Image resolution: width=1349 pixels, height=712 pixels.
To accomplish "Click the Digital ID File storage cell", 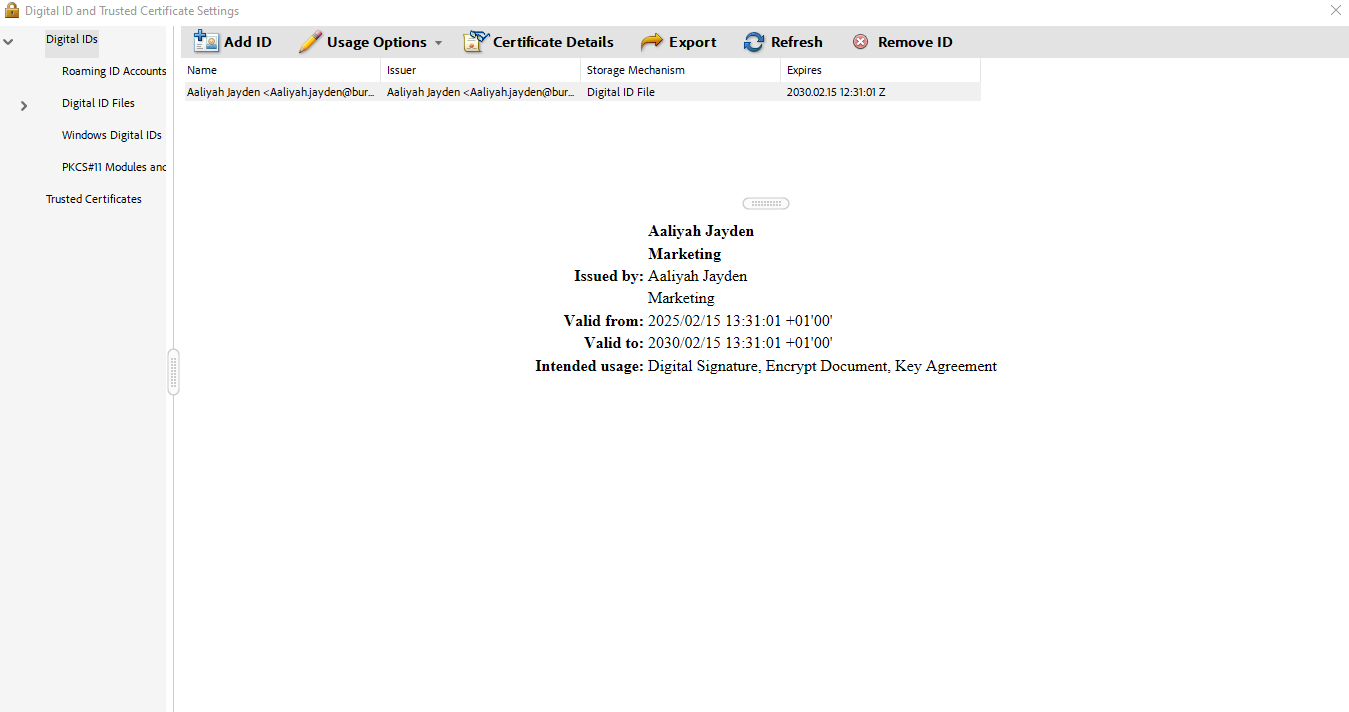I will [x=681, y=92].
